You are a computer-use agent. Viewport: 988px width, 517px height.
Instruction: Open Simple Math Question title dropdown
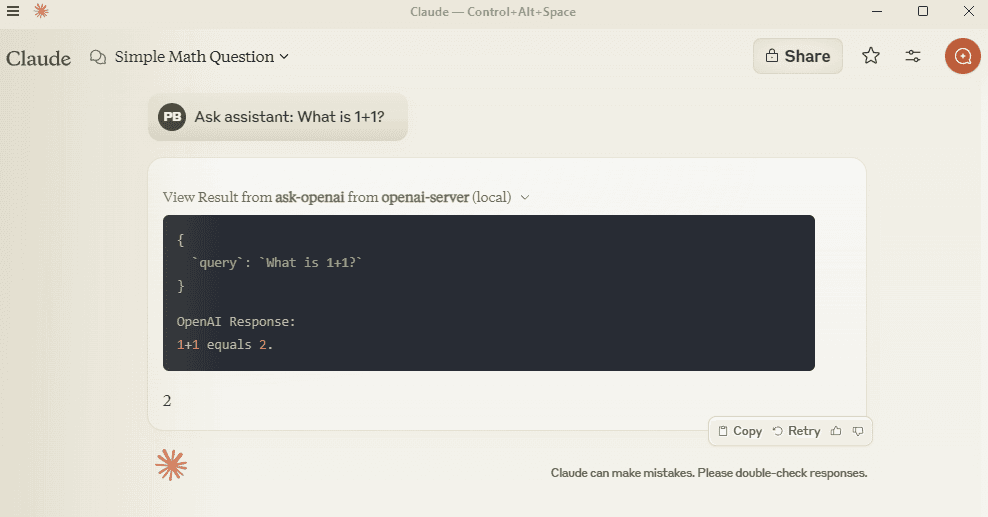point(202,57)
